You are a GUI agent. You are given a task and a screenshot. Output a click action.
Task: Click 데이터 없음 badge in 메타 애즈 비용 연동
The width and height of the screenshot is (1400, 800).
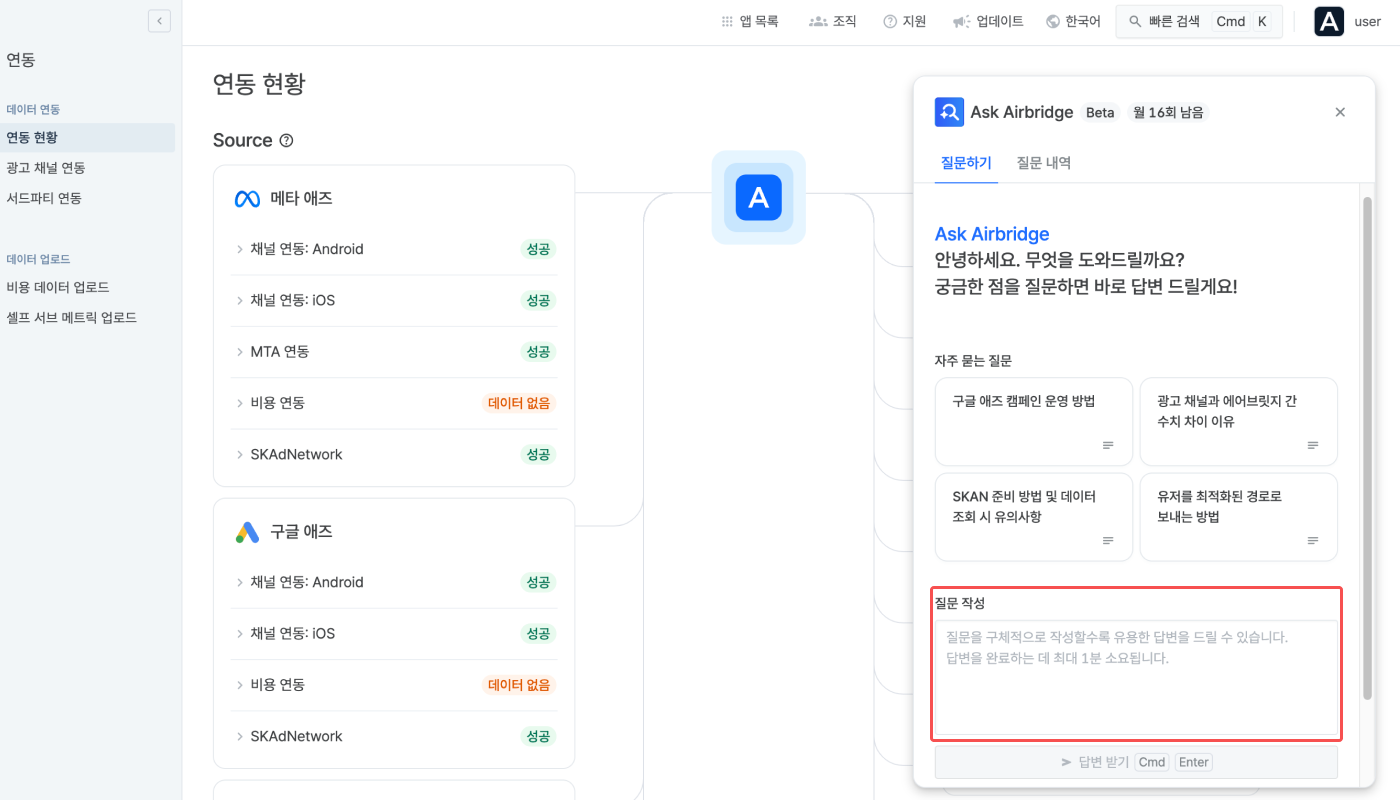pyautogui.click(x=519, y=403)
